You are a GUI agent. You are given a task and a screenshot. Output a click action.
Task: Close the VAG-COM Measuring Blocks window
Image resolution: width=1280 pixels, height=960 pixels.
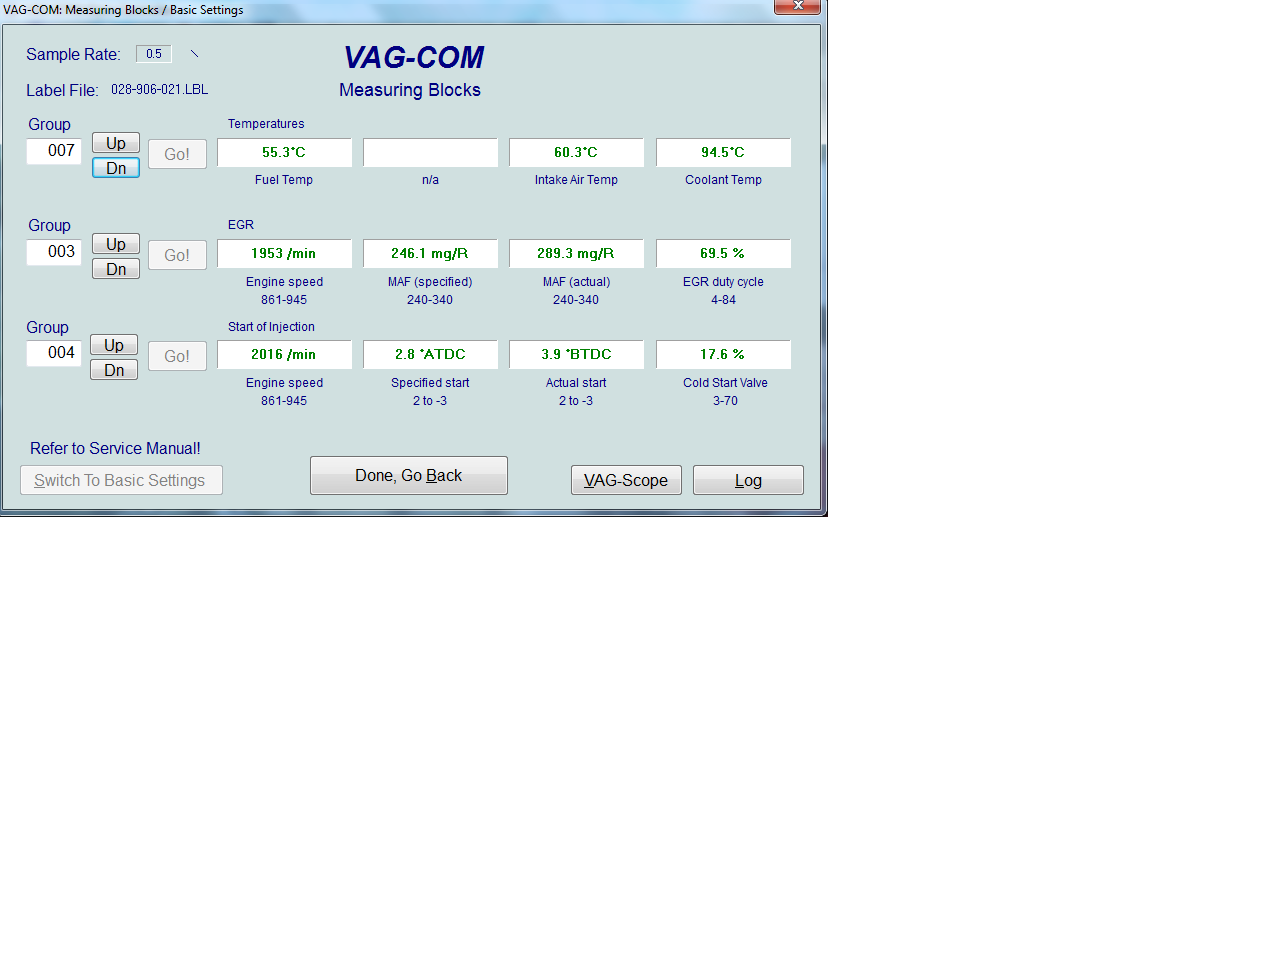click(x=797, y=7)
